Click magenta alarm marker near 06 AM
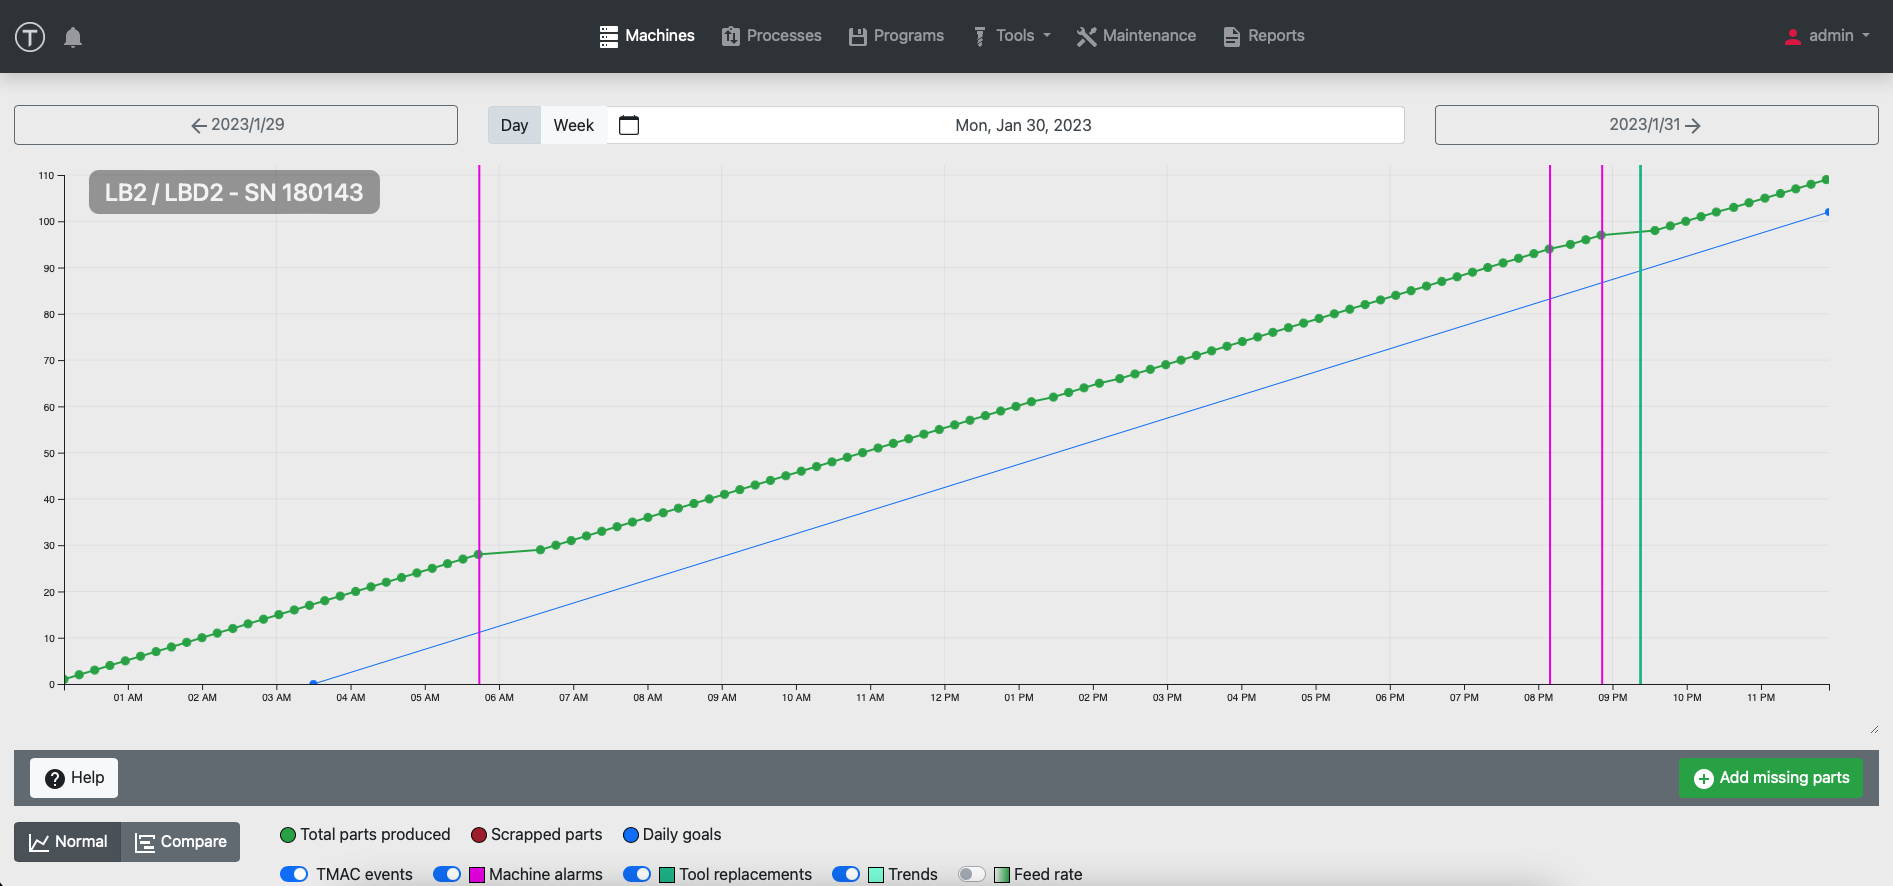 479,425
